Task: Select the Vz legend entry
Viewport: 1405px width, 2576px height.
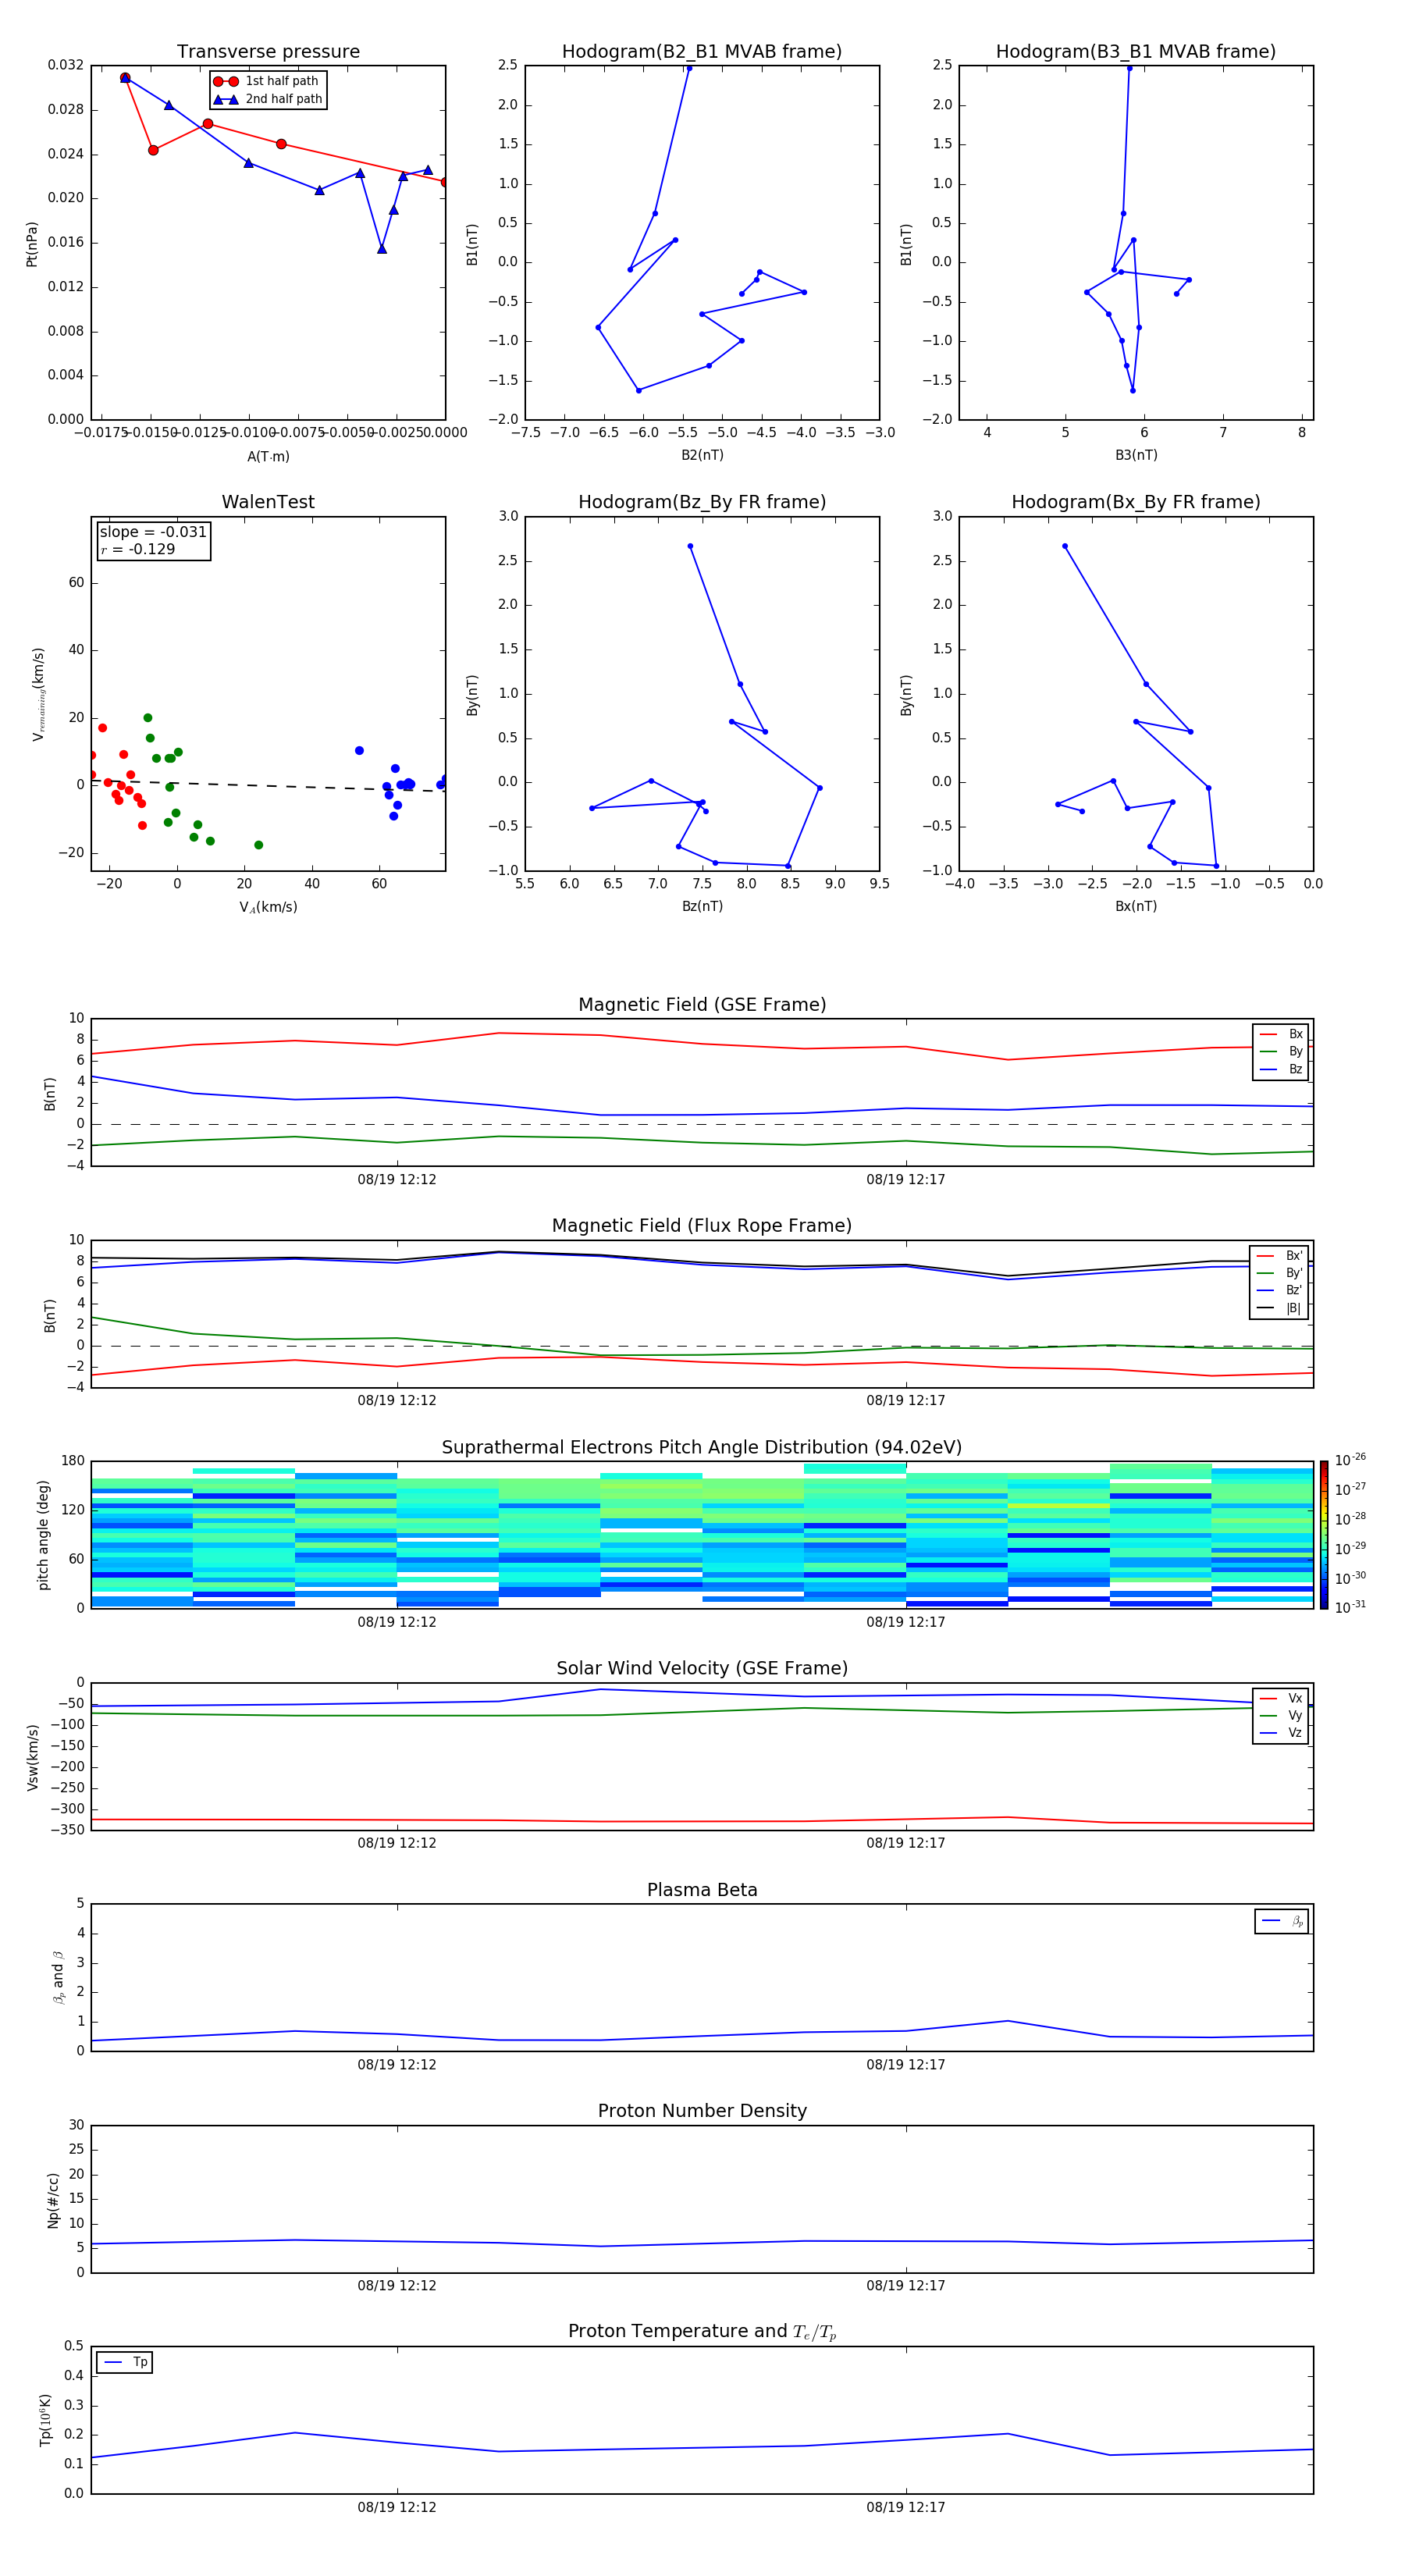Action: (x=1281, y=1732)
